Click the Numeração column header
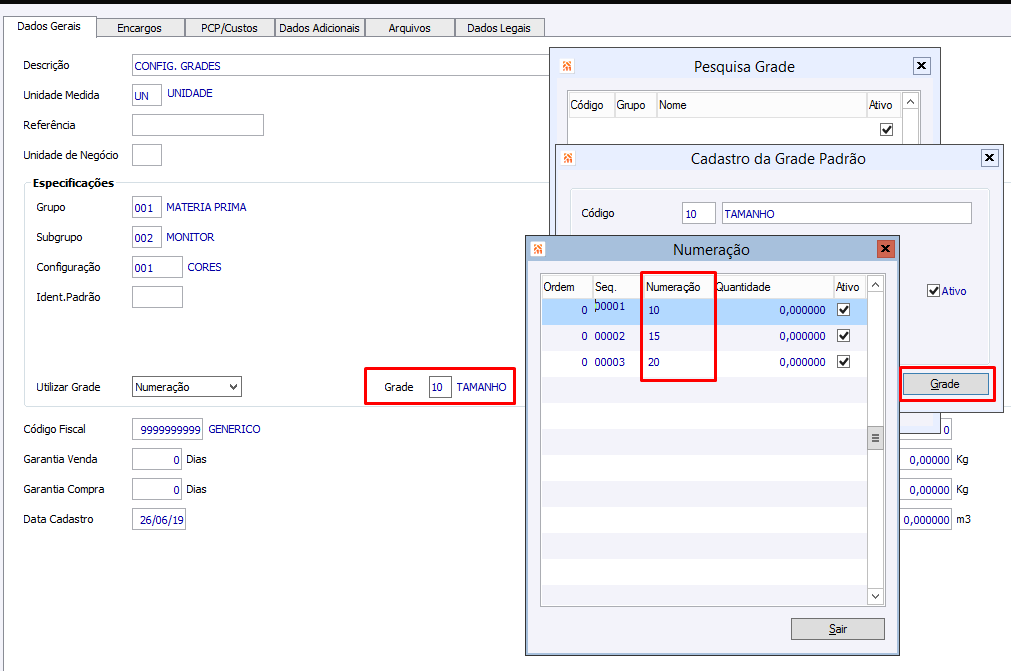 pyautogui.click(x=678, y=287)
